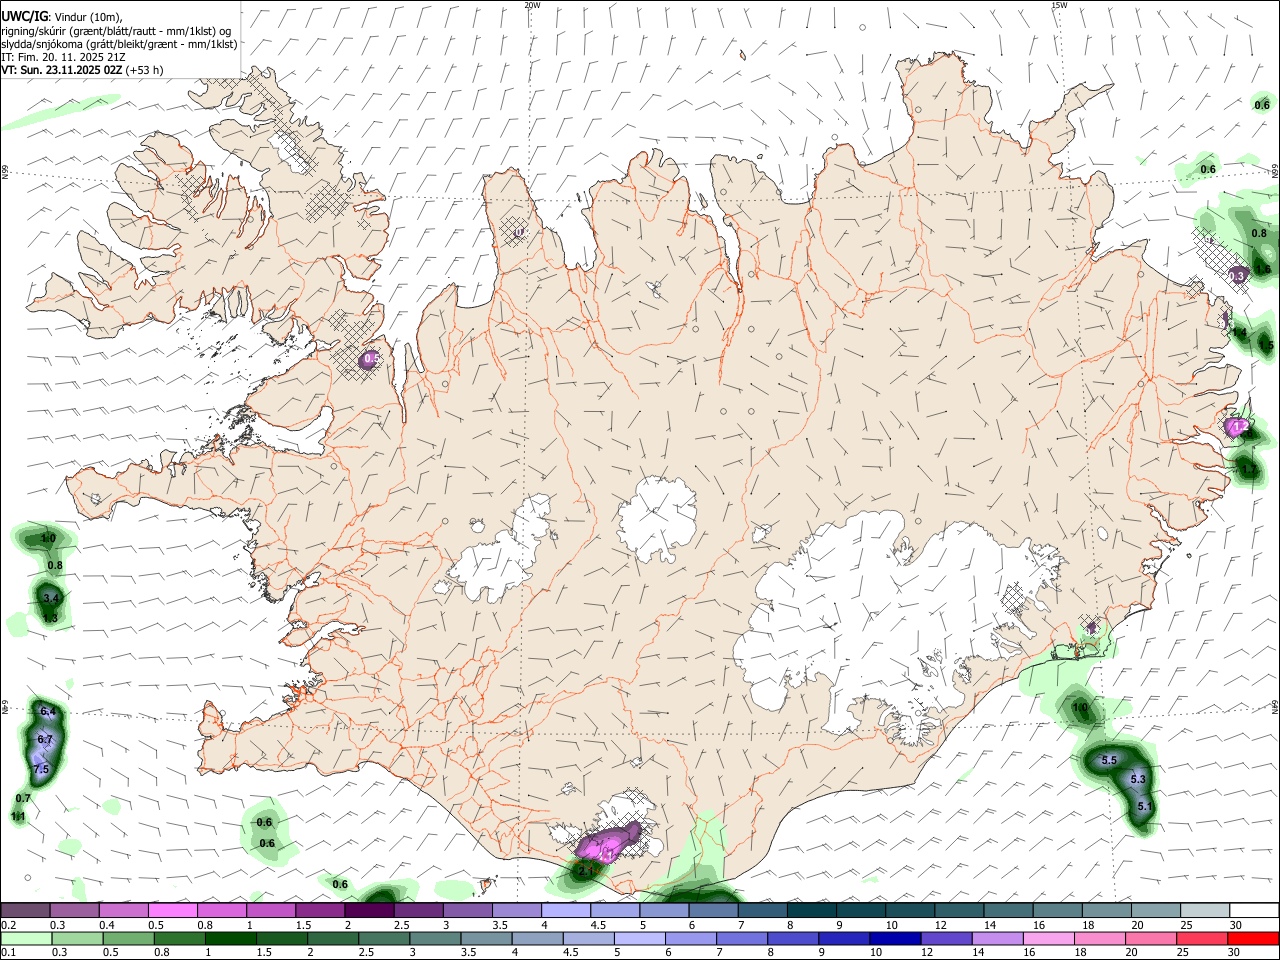Screen dimensions: 1280x960
Task: Click the 0.7 value on the western edge
Action: 24,799
